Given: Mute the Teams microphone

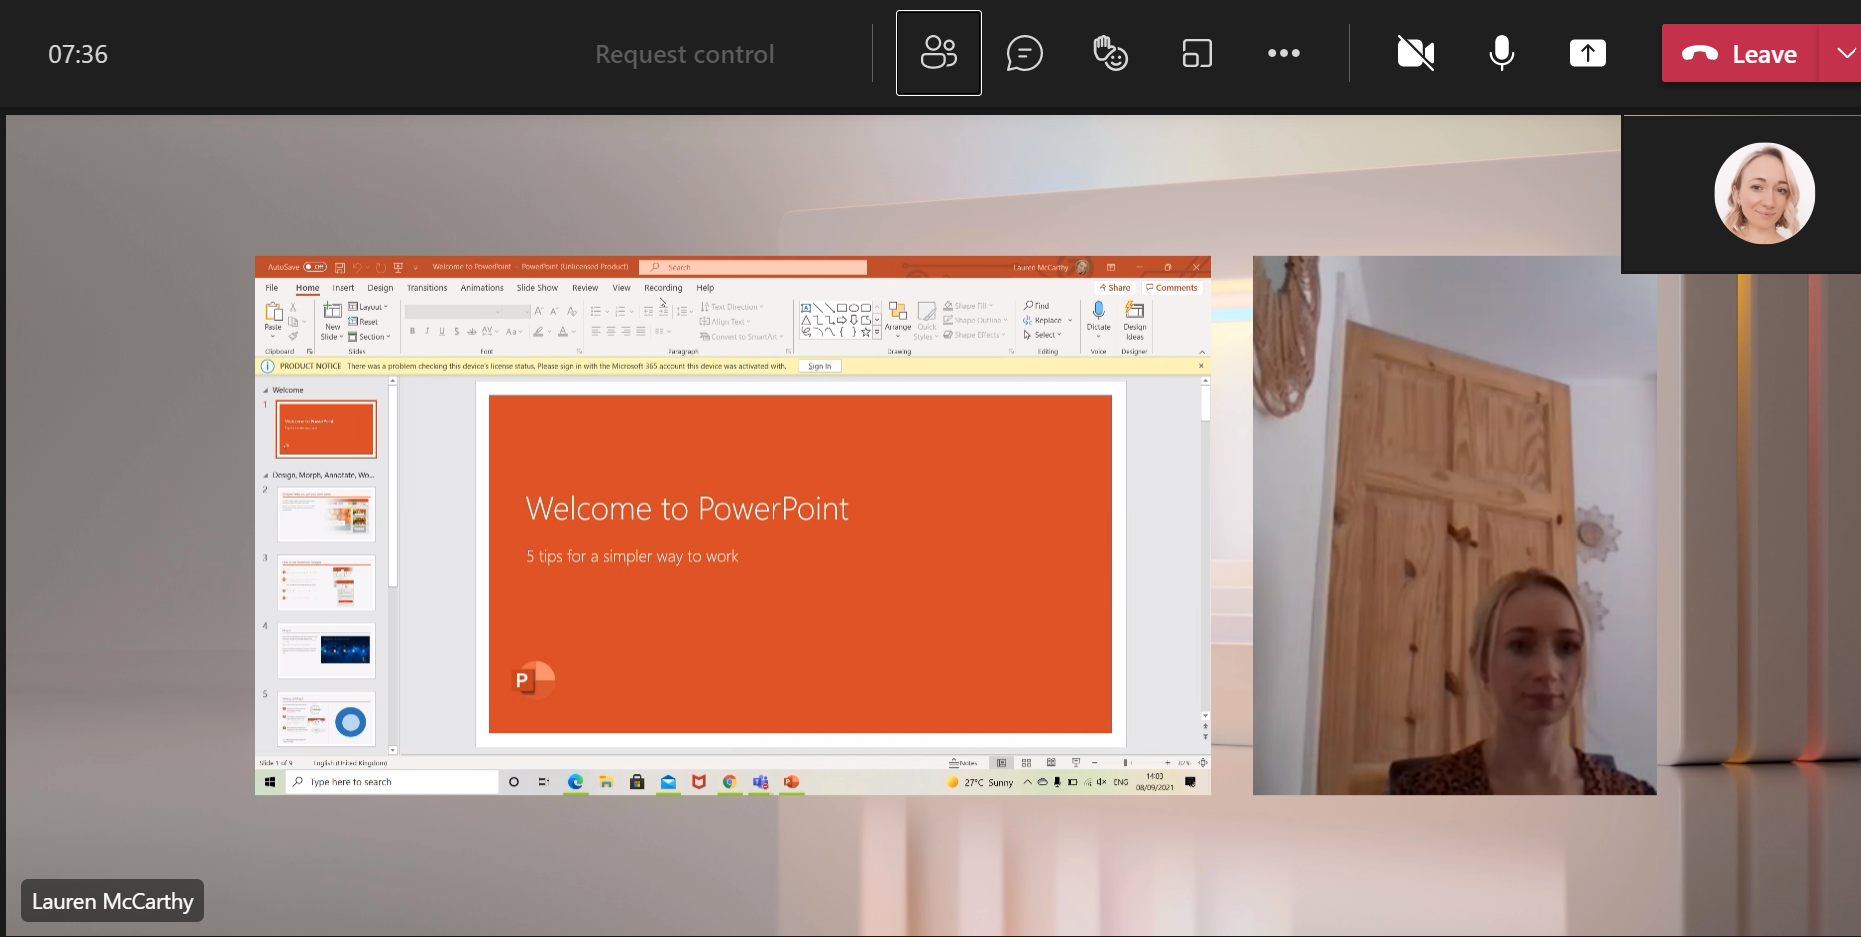Looking at the screenshot, I should 1501,53.
